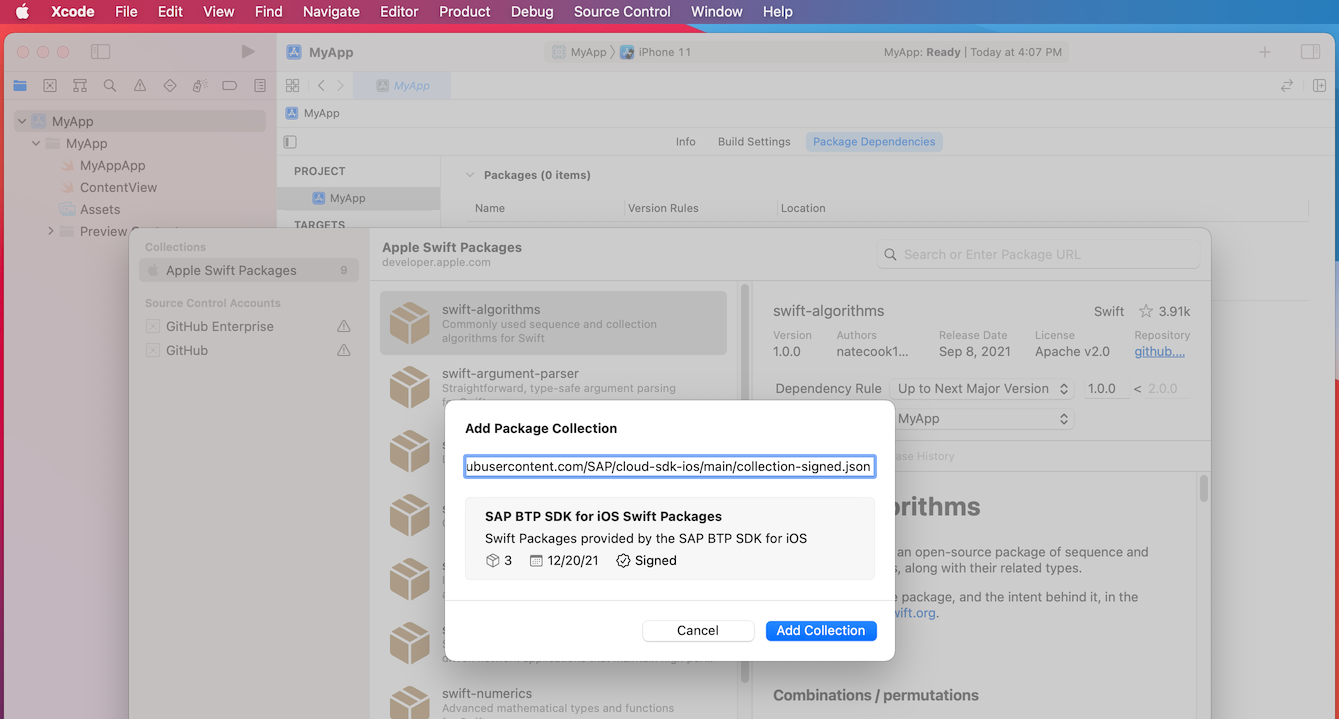Expand the Preview Content folder
1339x719 pixels.
[51, 232]
